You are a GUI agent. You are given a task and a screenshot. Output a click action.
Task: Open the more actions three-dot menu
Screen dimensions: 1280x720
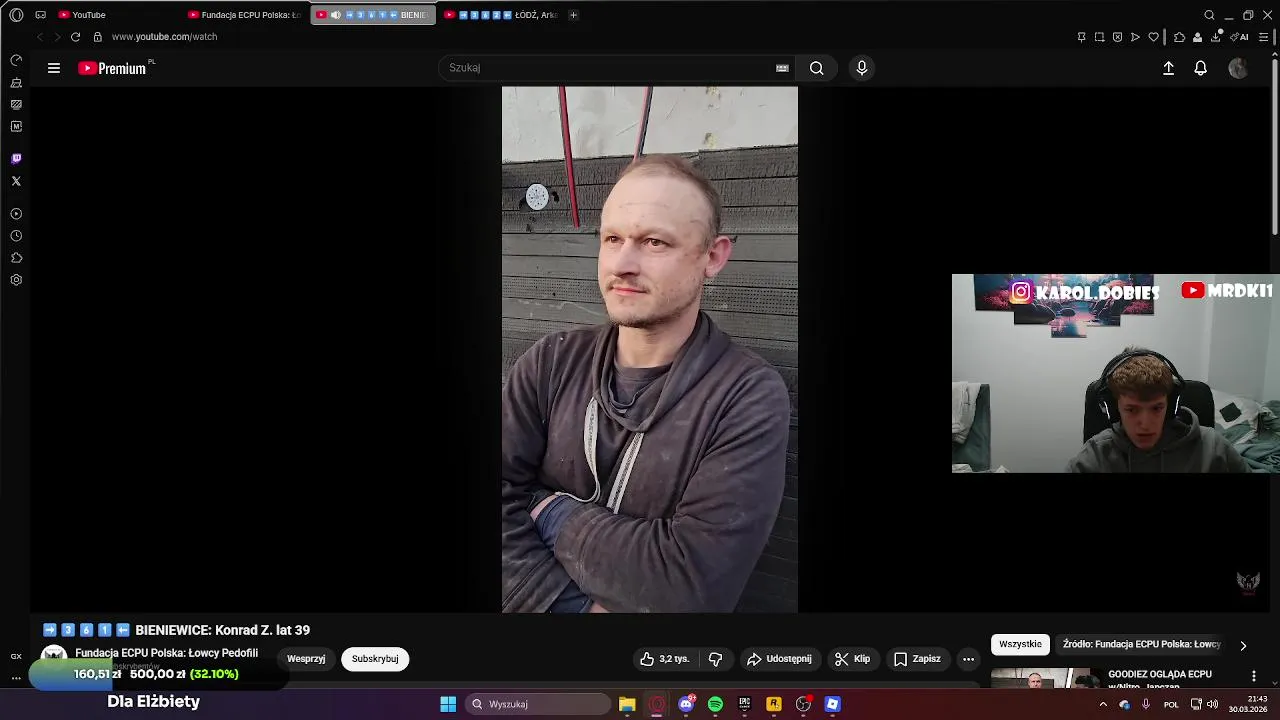pos(968,659)
